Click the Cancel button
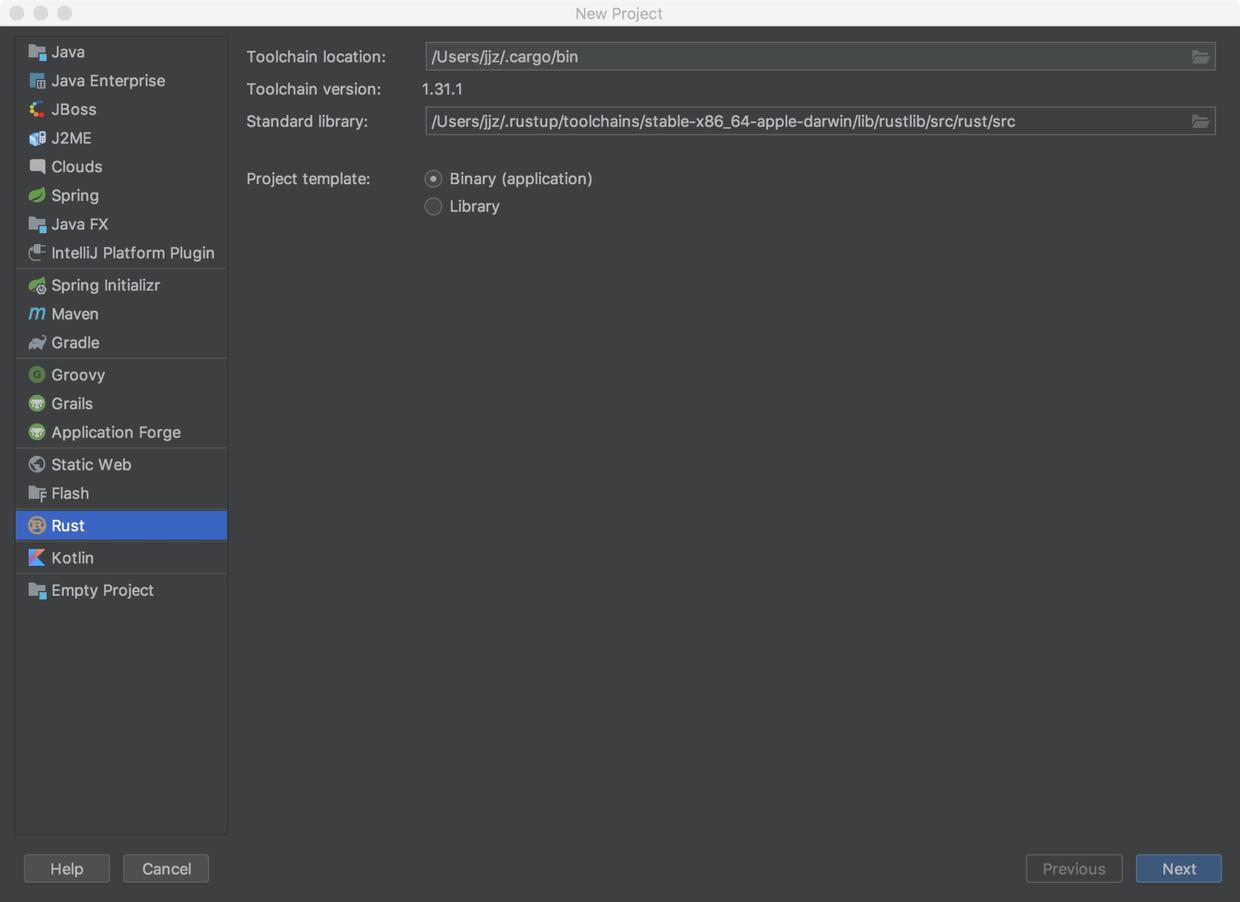This screenshot has width=1240, height=902. pos(166,868)
